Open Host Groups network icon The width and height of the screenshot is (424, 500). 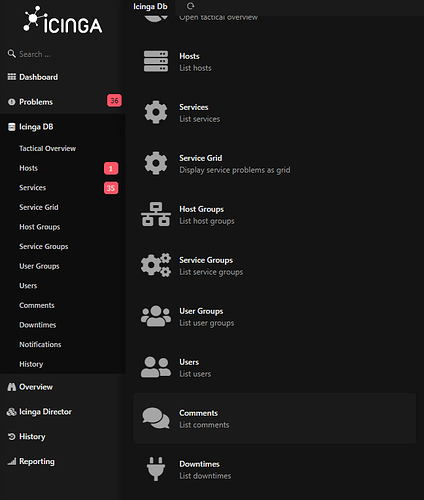click(x=156, y=214)
